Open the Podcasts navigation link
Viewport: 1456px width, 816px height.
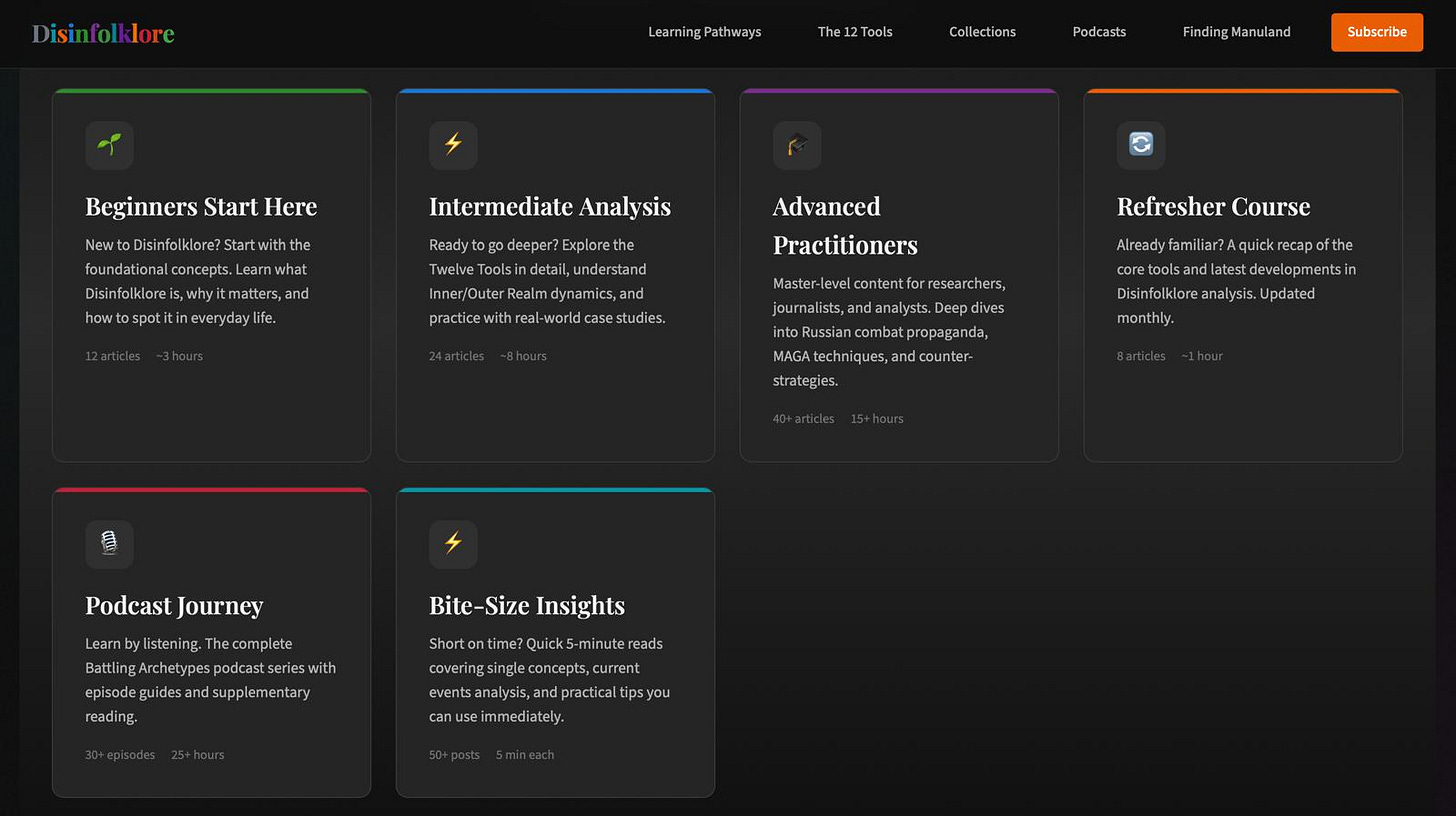tap(1099, 32)
